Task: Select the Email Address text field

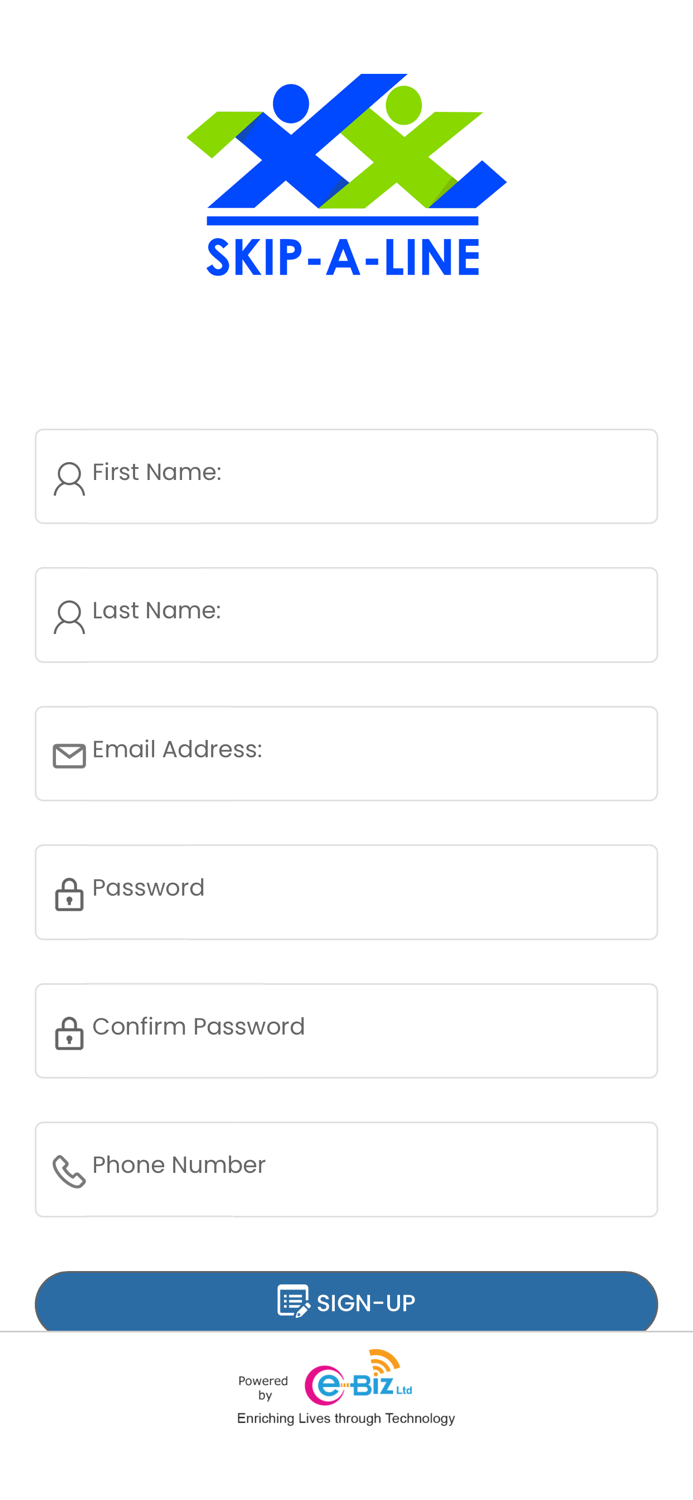Action: pos(370,754)
